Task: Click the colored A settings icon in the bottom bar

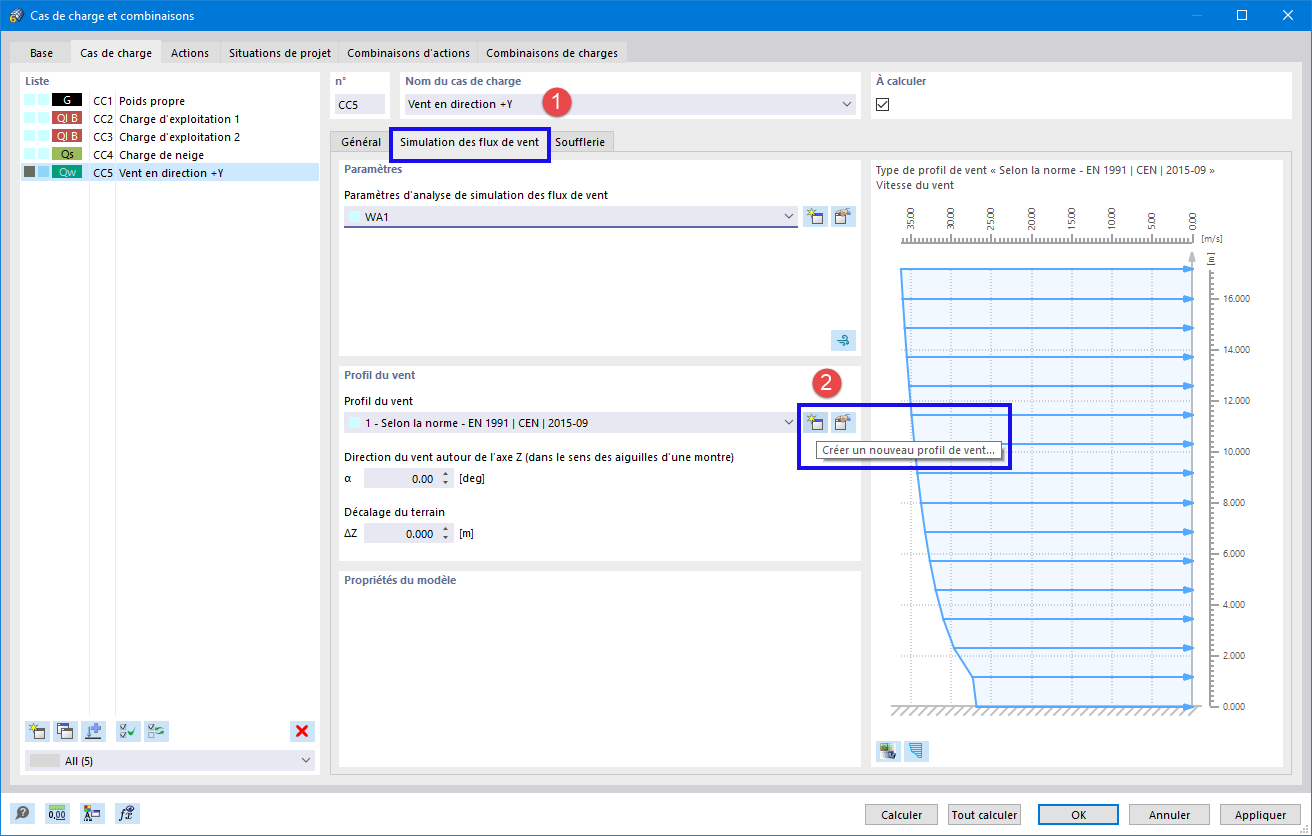Action: 92,814
